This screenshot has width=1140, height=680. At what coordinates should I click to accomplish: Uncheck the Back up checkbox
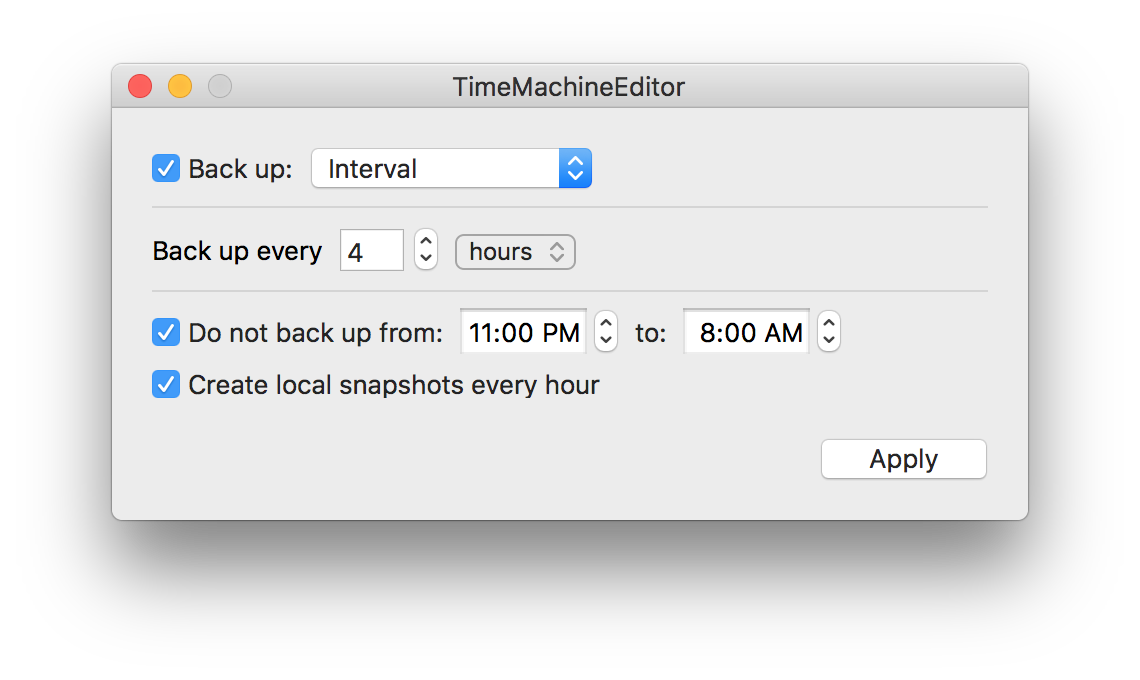(x=166, y=168)
